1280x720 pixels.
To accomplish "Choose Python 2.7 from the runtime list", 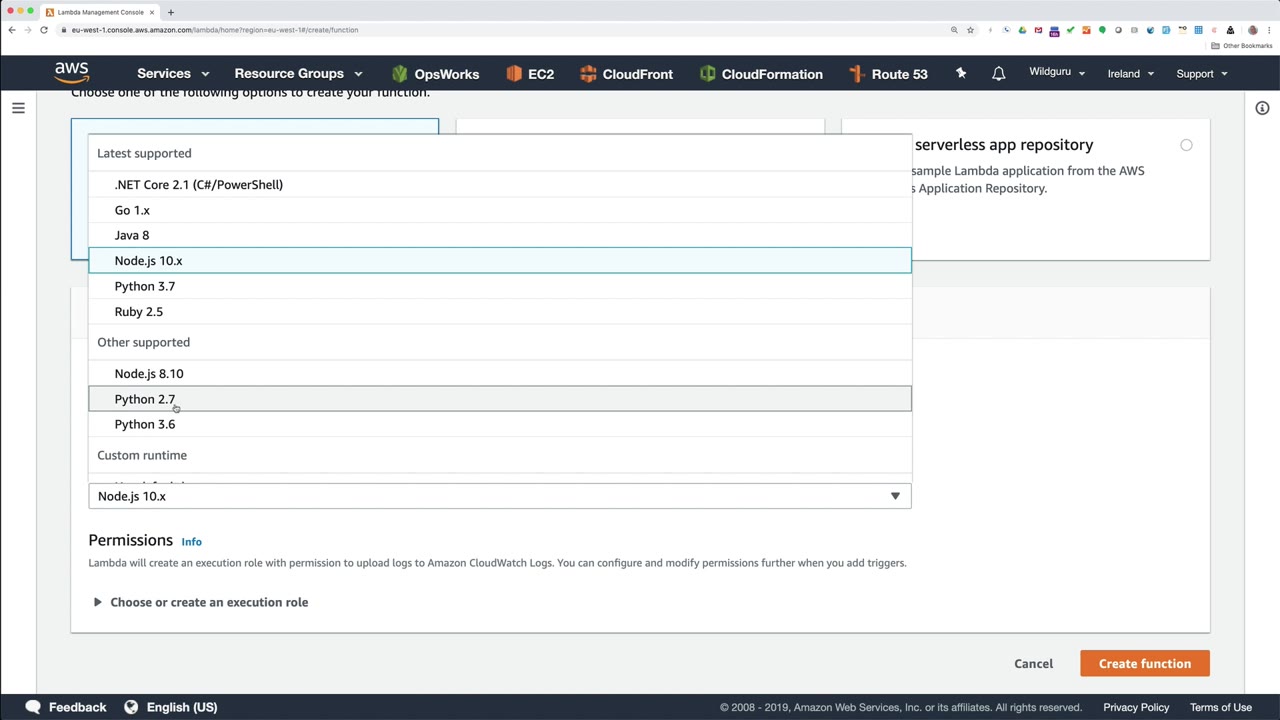I will pos(500,399).
